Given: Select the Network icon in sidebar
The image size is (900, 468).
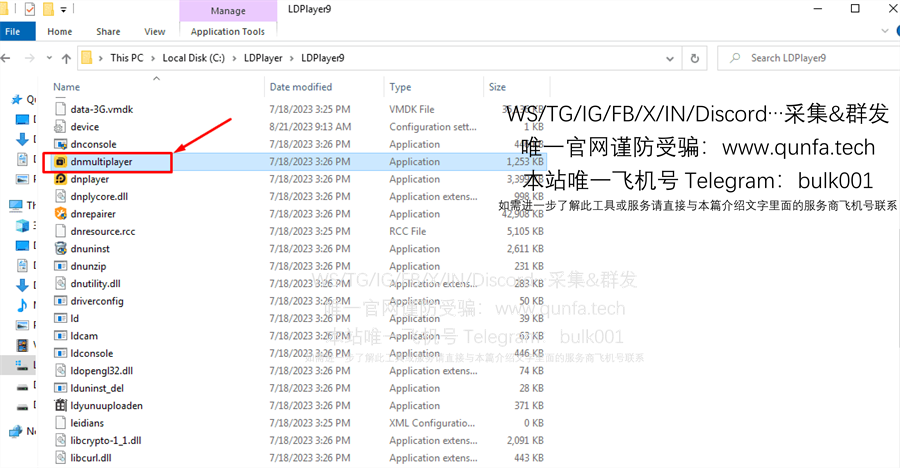Looking at the screenshot, I should pyautogui.click(x=15, y=431).
